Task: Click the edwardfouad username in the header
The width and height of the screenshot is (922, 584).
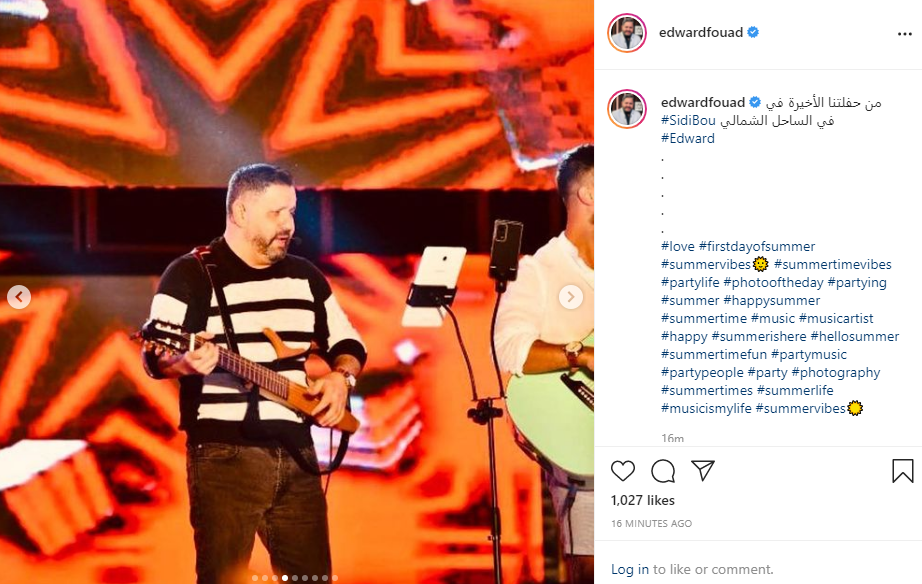Action: click(701, 32)
